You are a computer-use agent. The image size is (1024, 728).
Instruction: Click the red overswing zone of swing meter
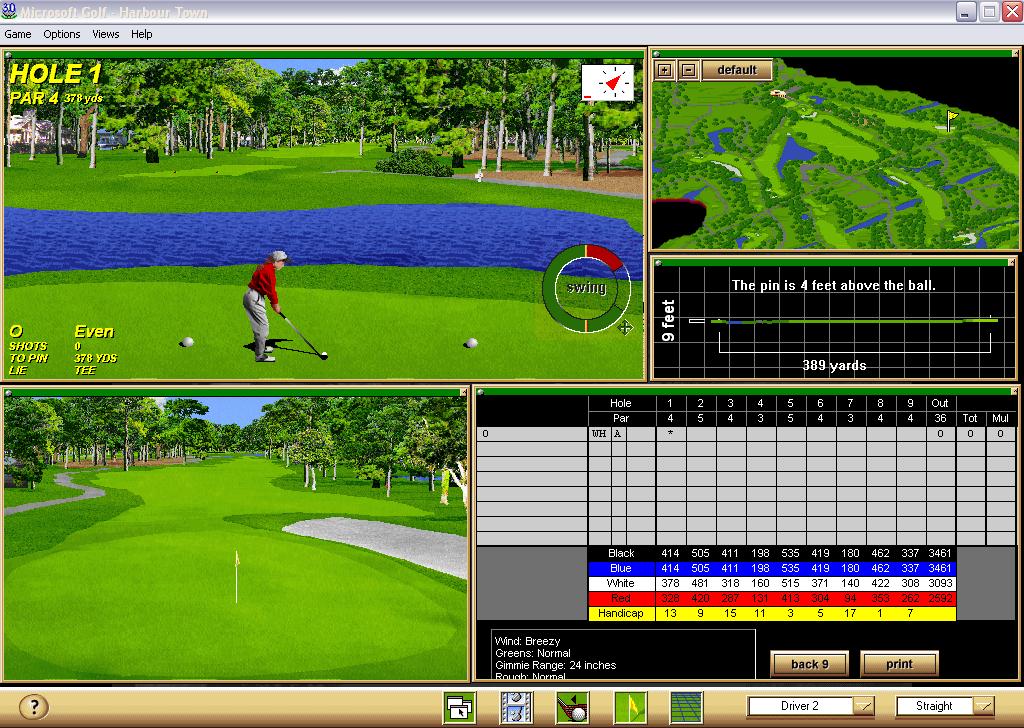(605, 257)
